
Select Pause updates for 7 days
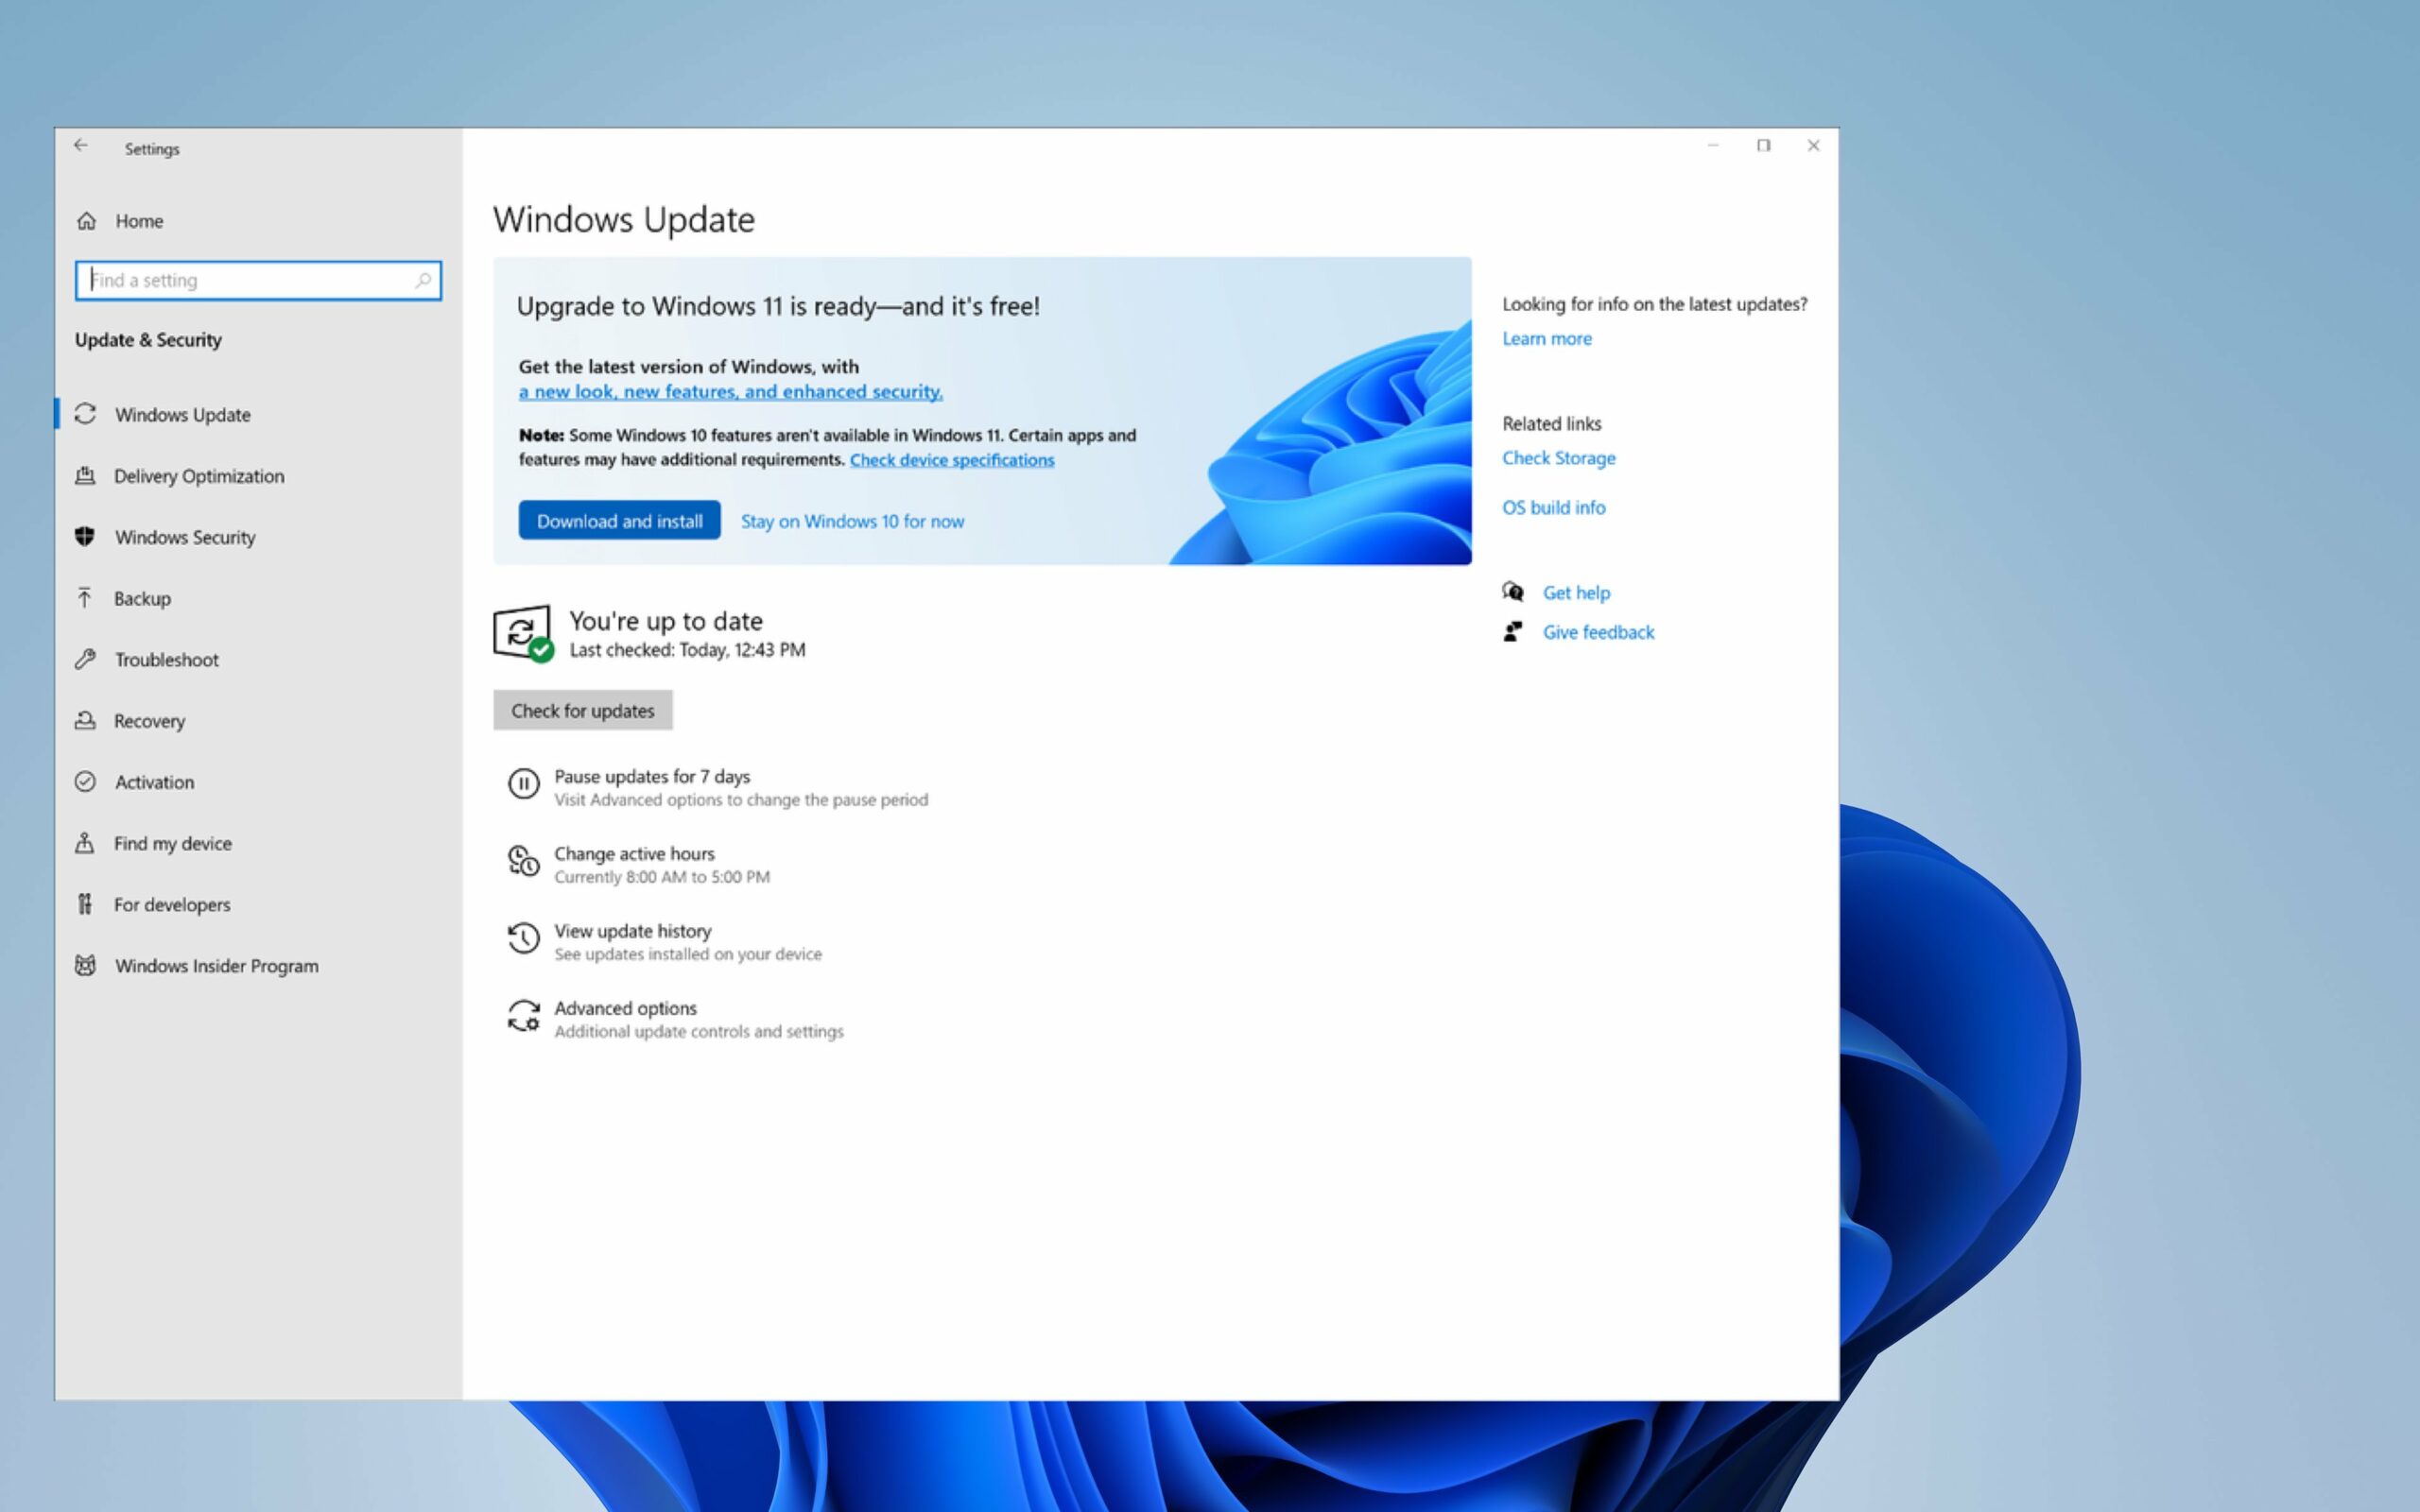[651, 776]
